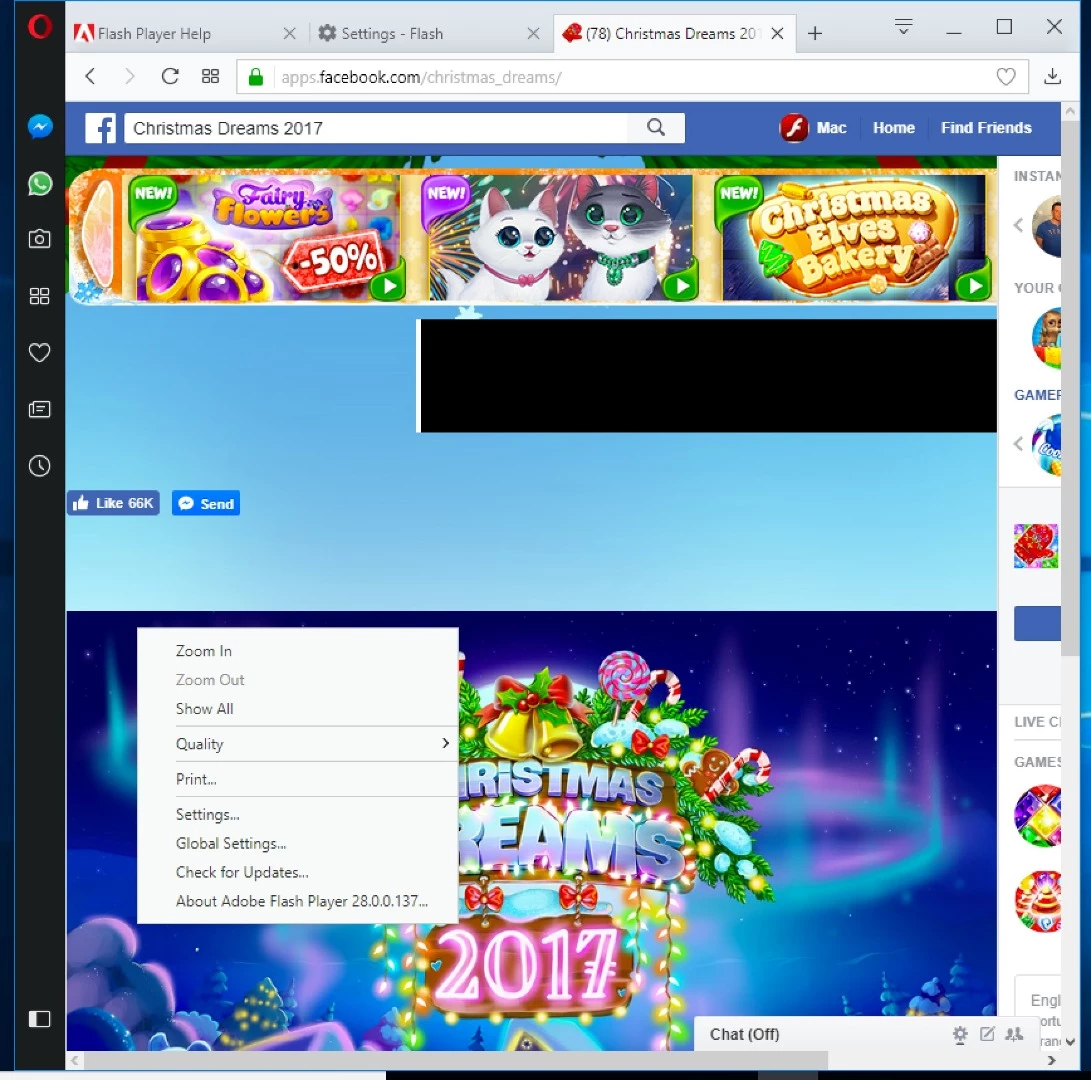This screenshot has height=1080, width=1091.
Task: Open the downloads arrow icon
Action: coord(1052,76)
